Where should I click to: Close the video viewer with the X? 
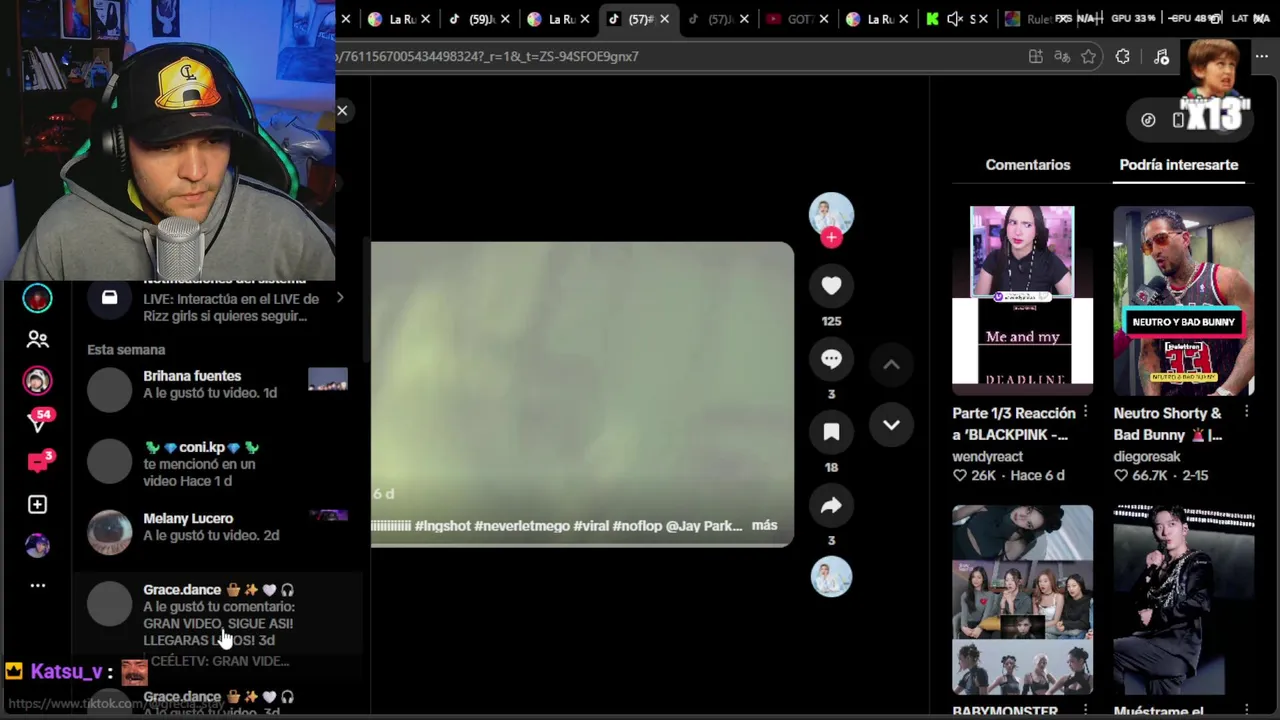(x=342, y=111)
